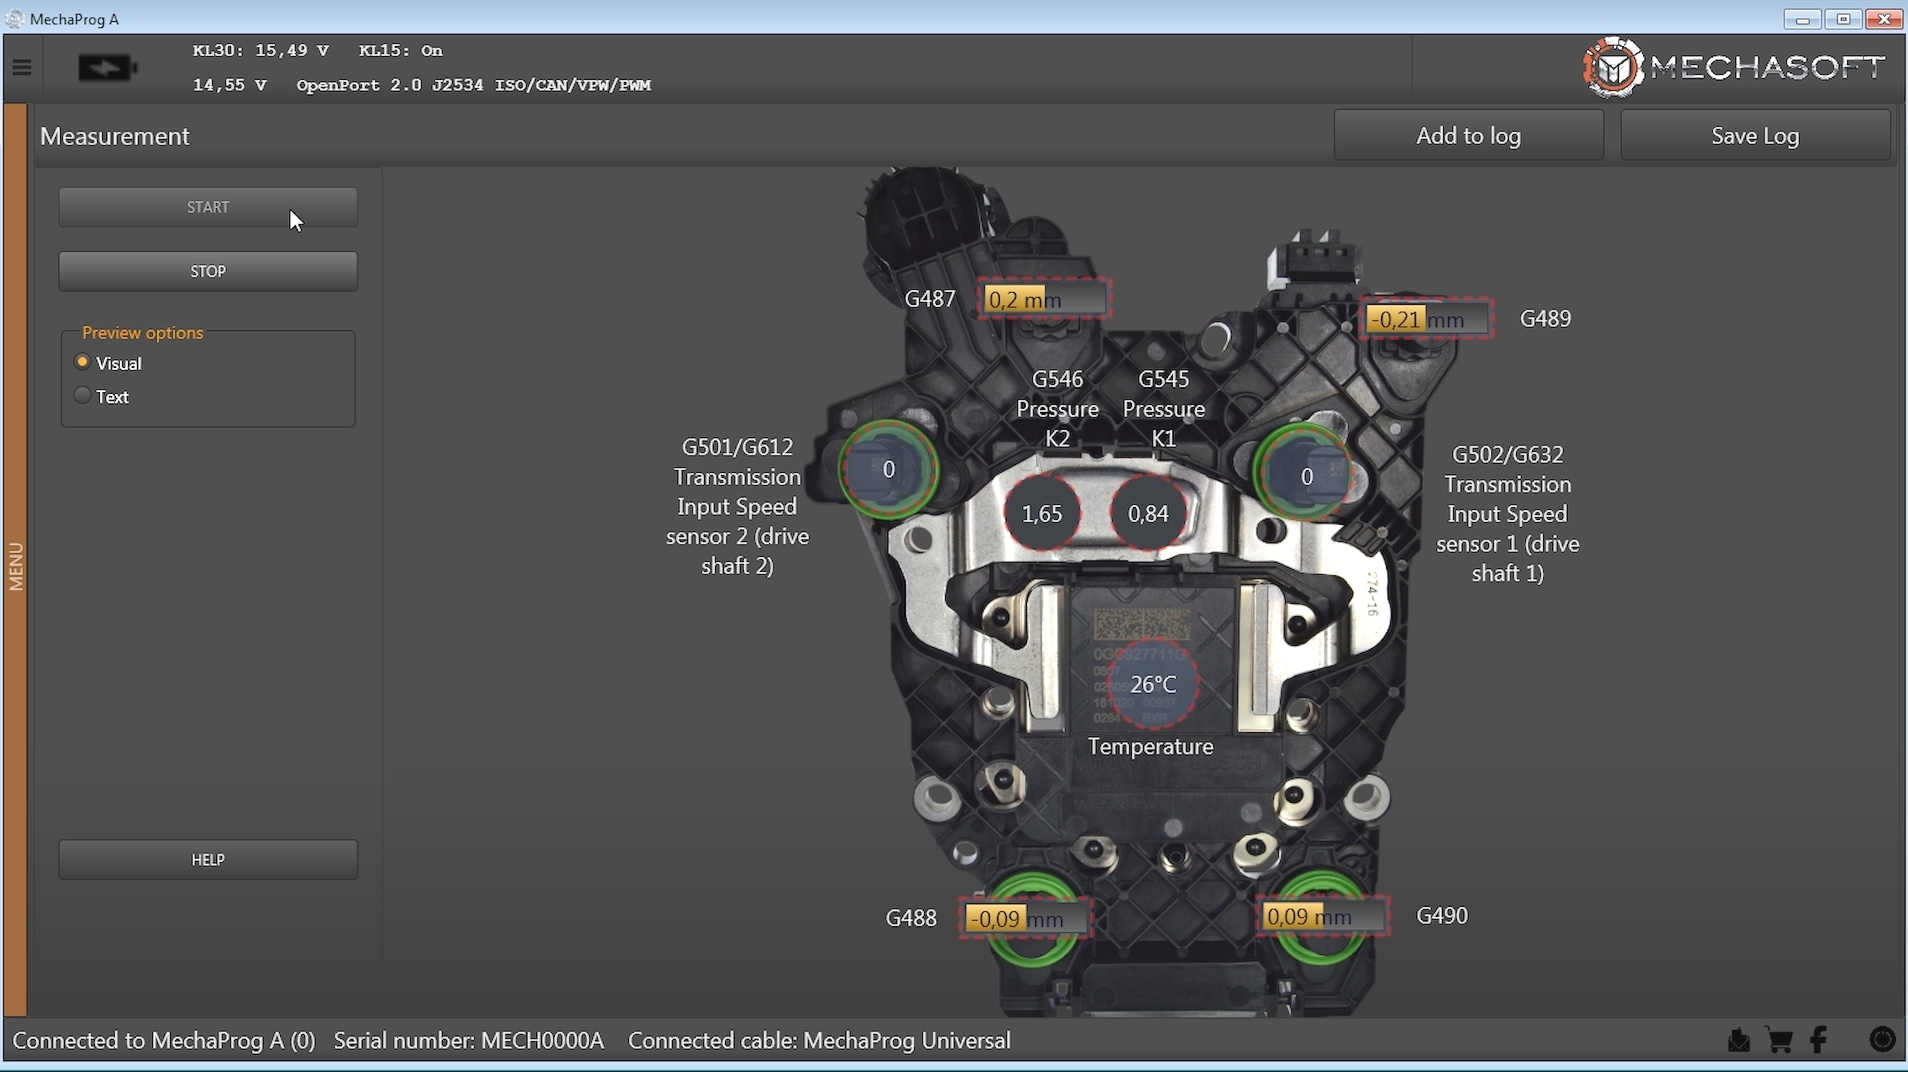Screen dimensions: 1908x1072
Task: Click the G490 0,09 mm value bar
Action: 1323,916
